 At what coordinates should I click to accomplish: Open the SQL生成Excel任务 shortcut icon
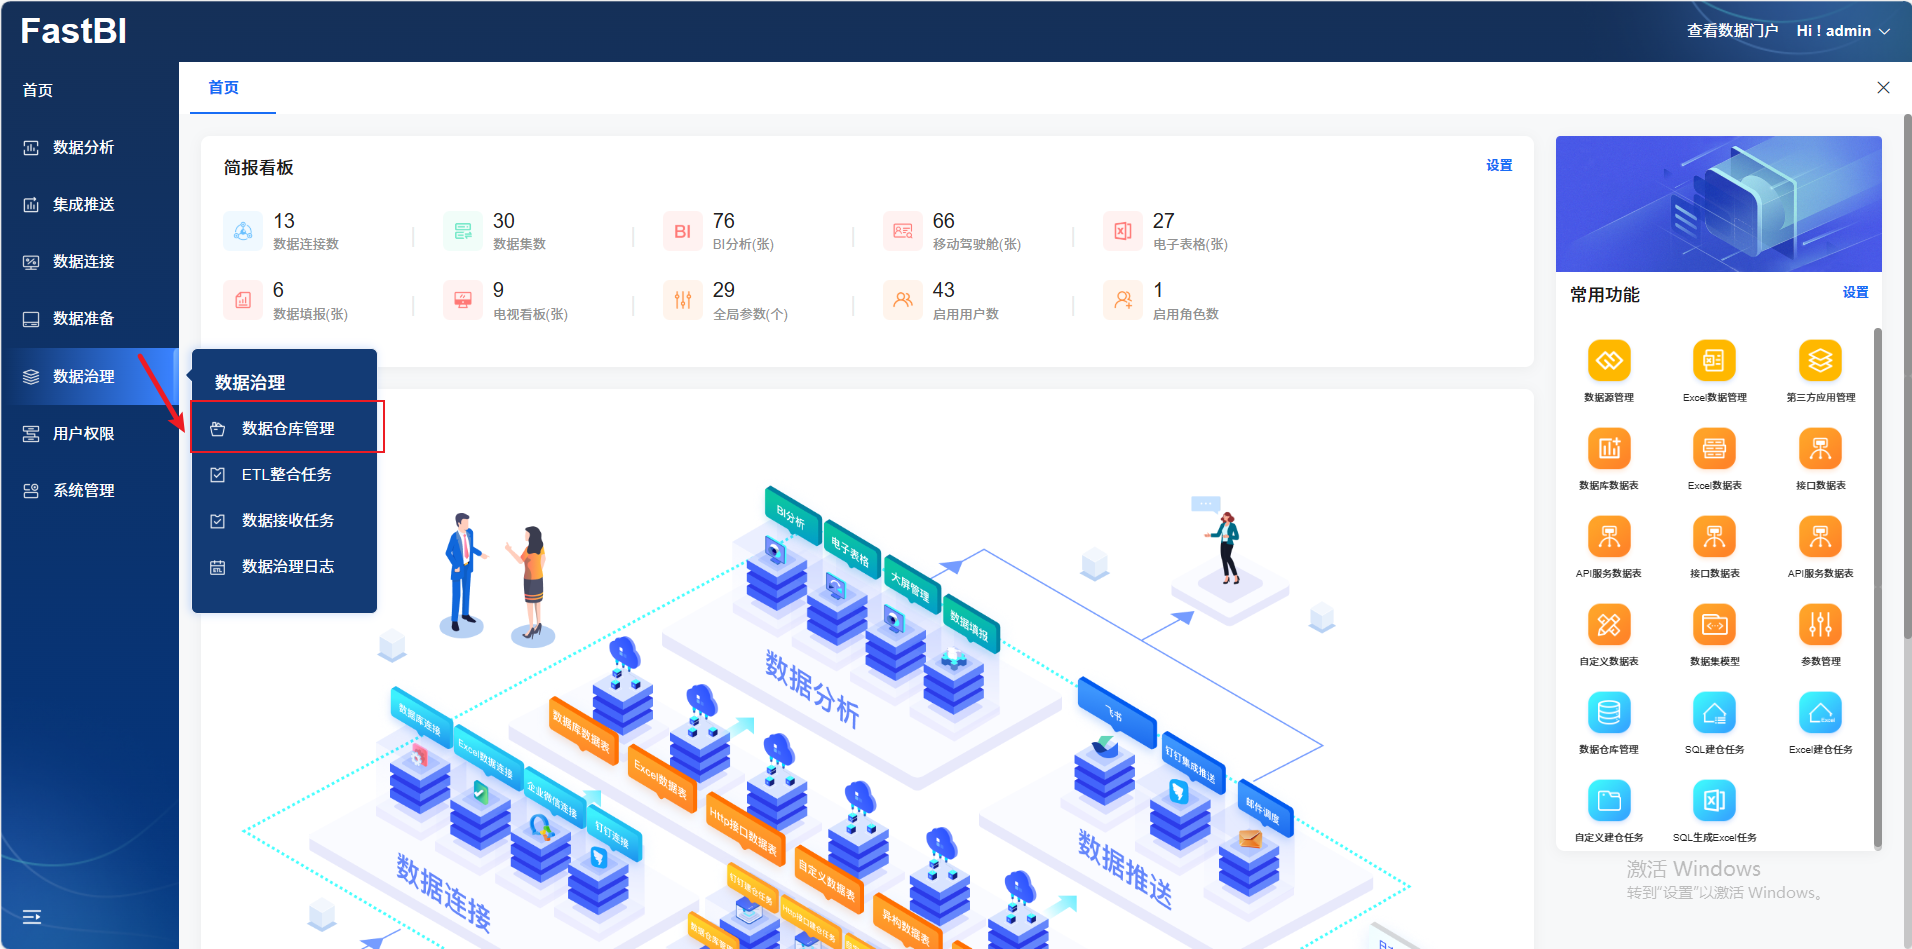point(1714,801)
